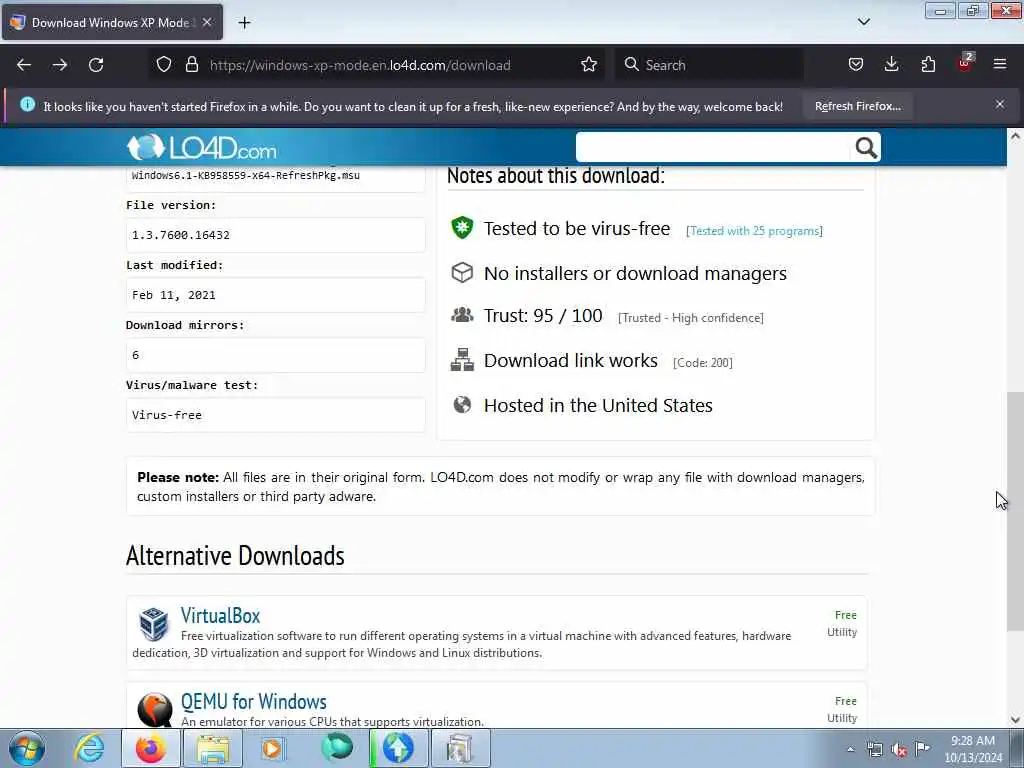The height and width of the screenshot is (768, 1024).
Task: Click the vertical scrollbar thumb
Action: click(1015, 511)
